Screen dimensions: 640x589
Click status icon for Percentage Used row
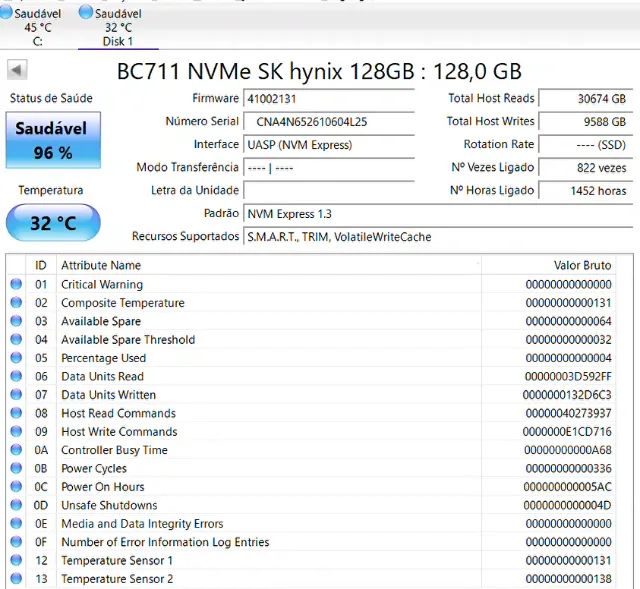[16, 357]
